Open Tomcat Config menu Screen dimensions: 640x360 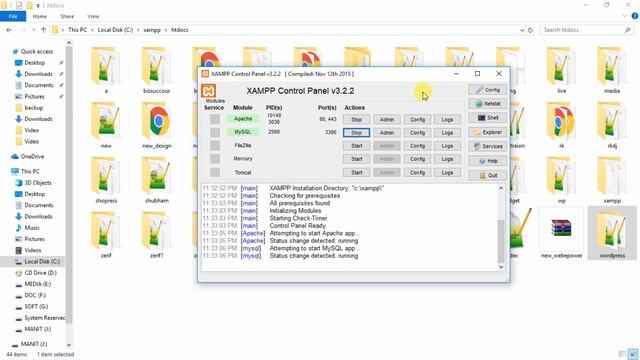click(x=417, y=172)
